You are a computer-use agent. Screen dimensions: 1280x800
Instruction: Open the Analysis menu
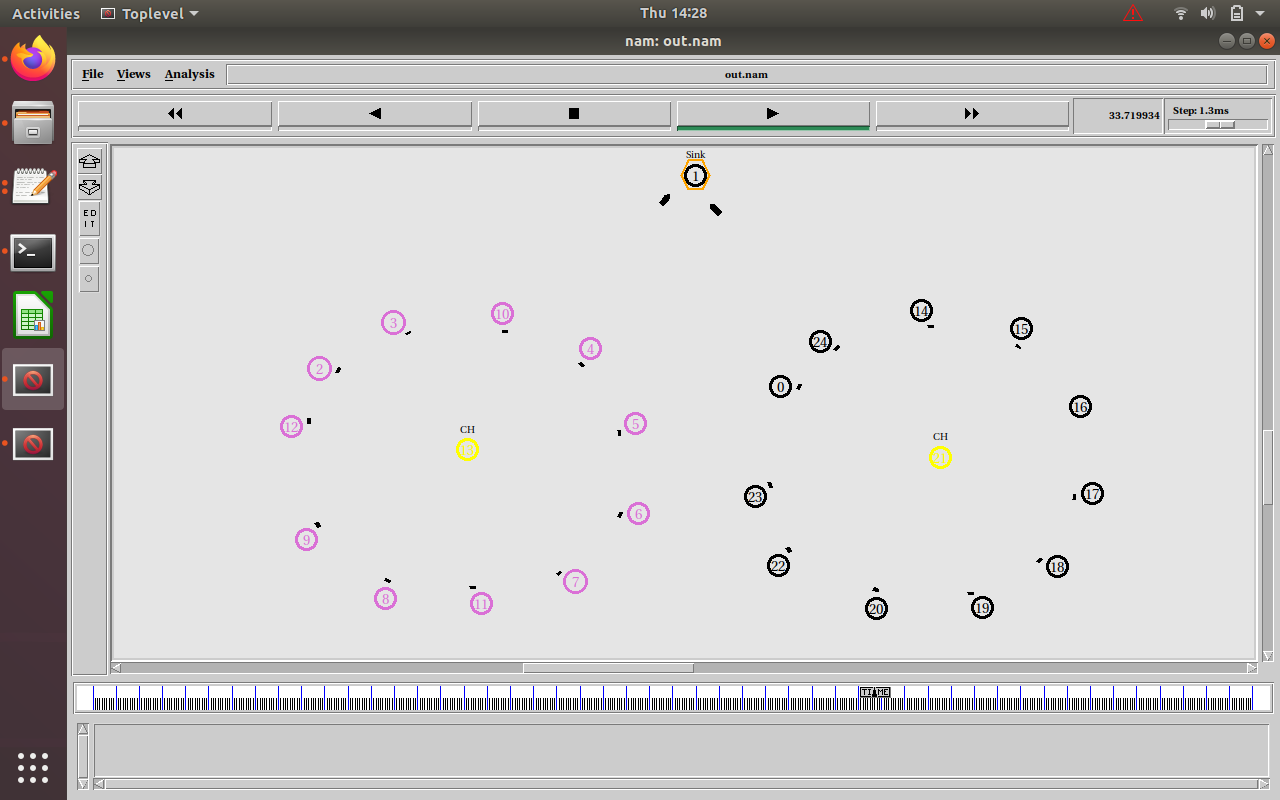click(190, 74)
